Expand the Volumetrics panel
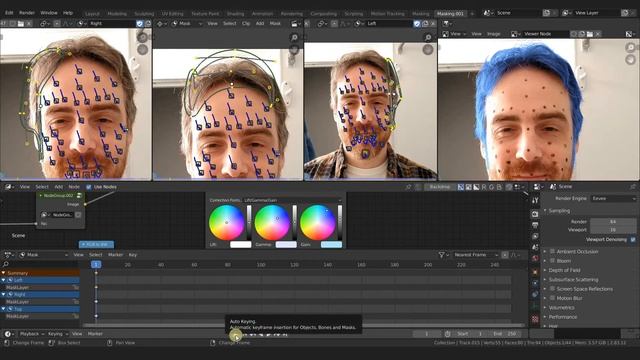Screen dimensions: 640x360 [562, 307]
